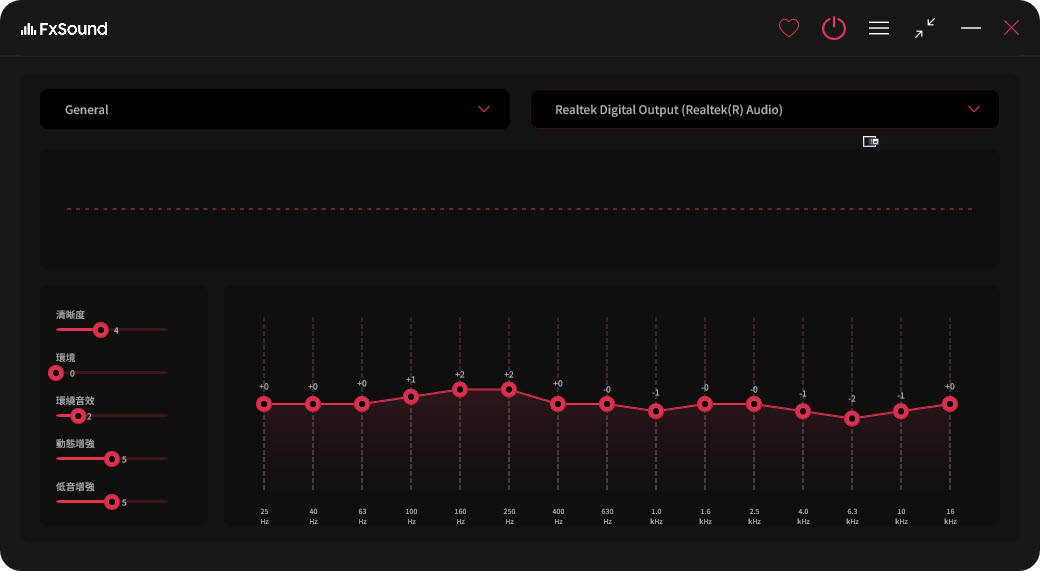1040x571 pixels.
Task: Select the 1.0 kHz equalizer band knob
Action: coord(656,411)
